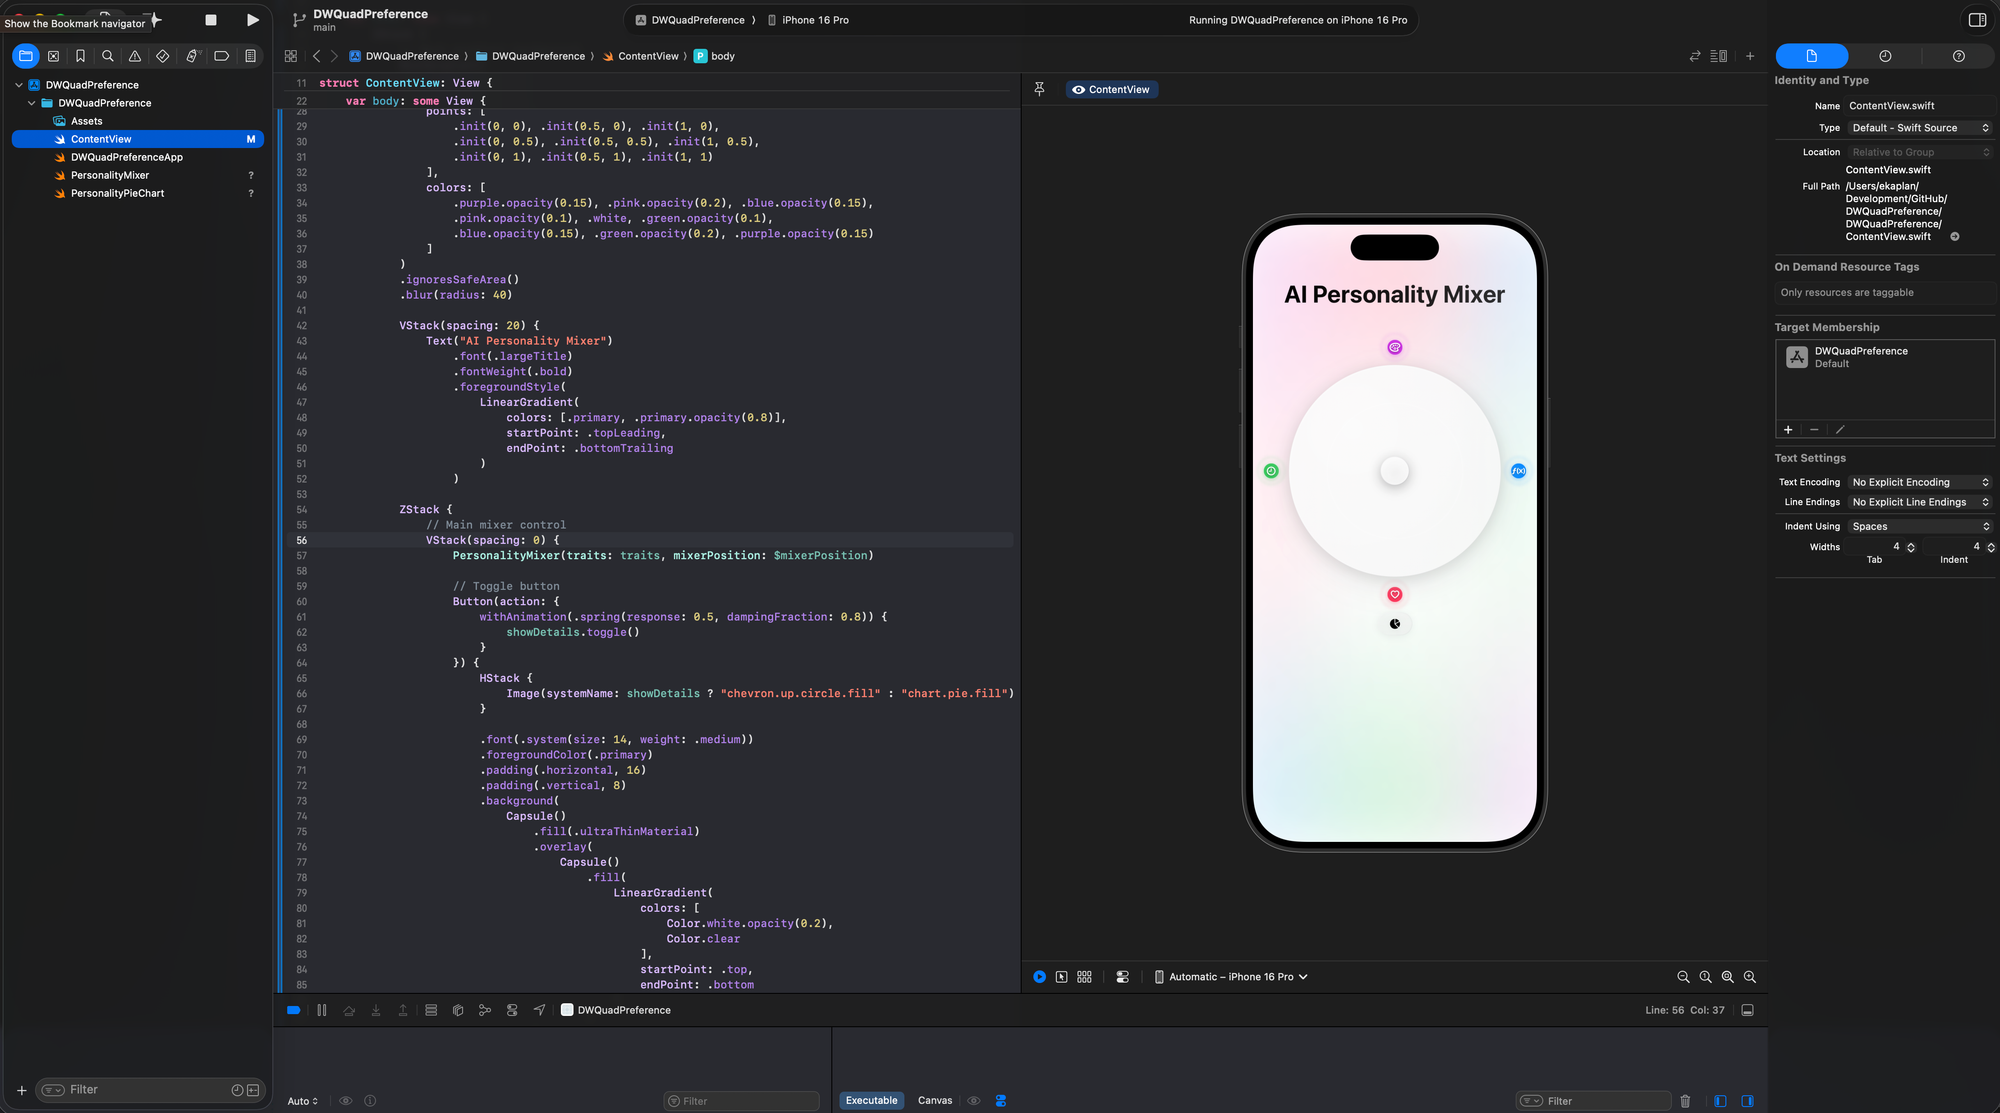Toggle the inspector sidebar panel
Image resolution: width=2000 pixels, height=1113 pixels.
(x=1977, y=20)
